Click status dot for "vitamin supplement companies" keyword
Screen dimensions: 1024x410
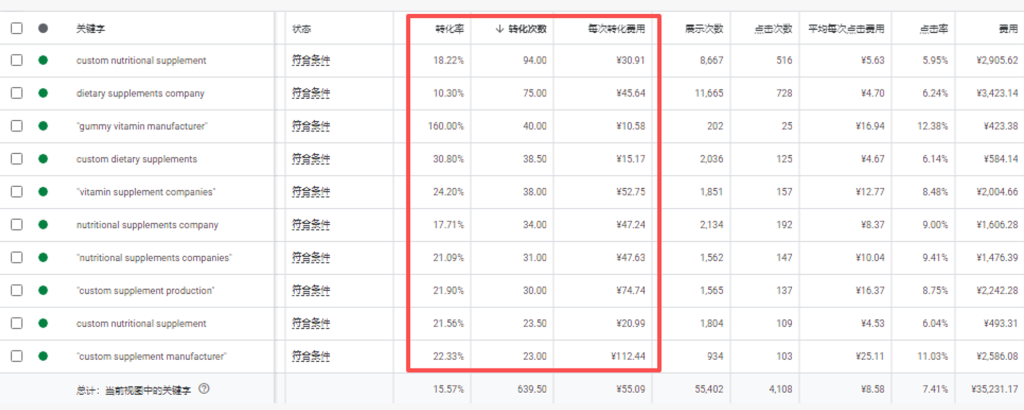click(x=43, y=192)
